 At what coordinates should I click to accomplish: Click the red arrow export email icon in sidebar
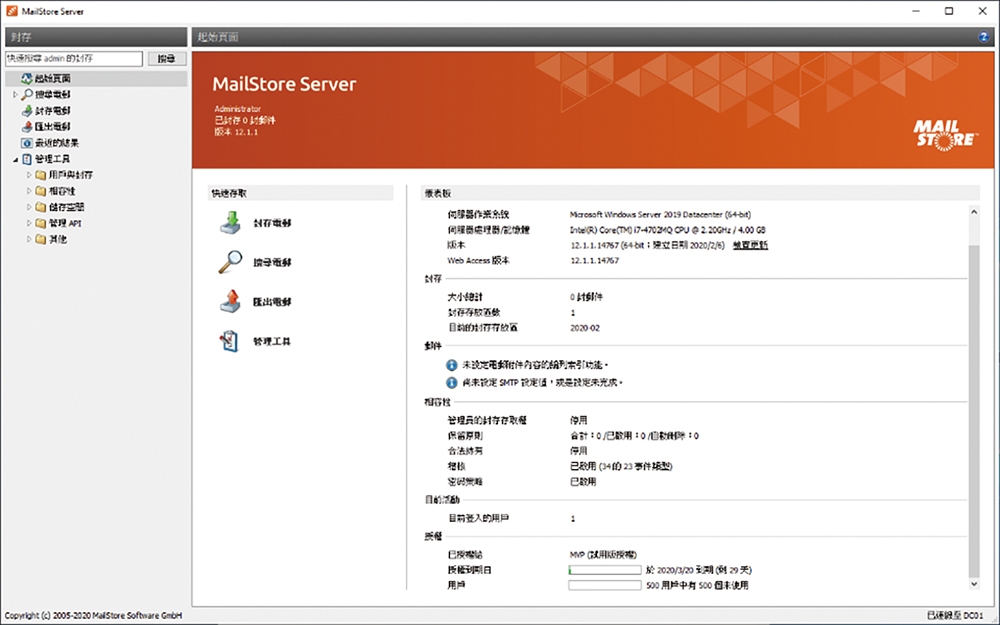27,126
